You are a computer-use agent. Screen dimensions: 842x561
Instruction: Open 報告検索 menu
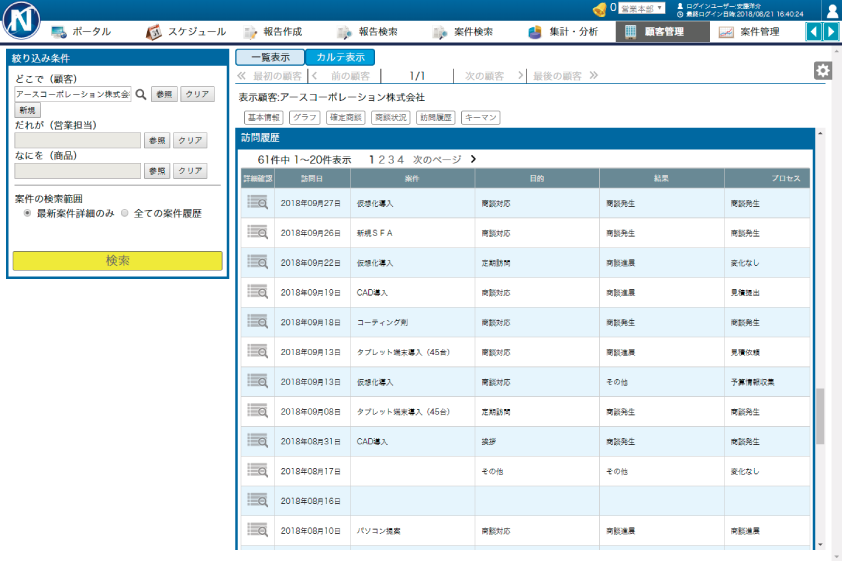point(368,32)
